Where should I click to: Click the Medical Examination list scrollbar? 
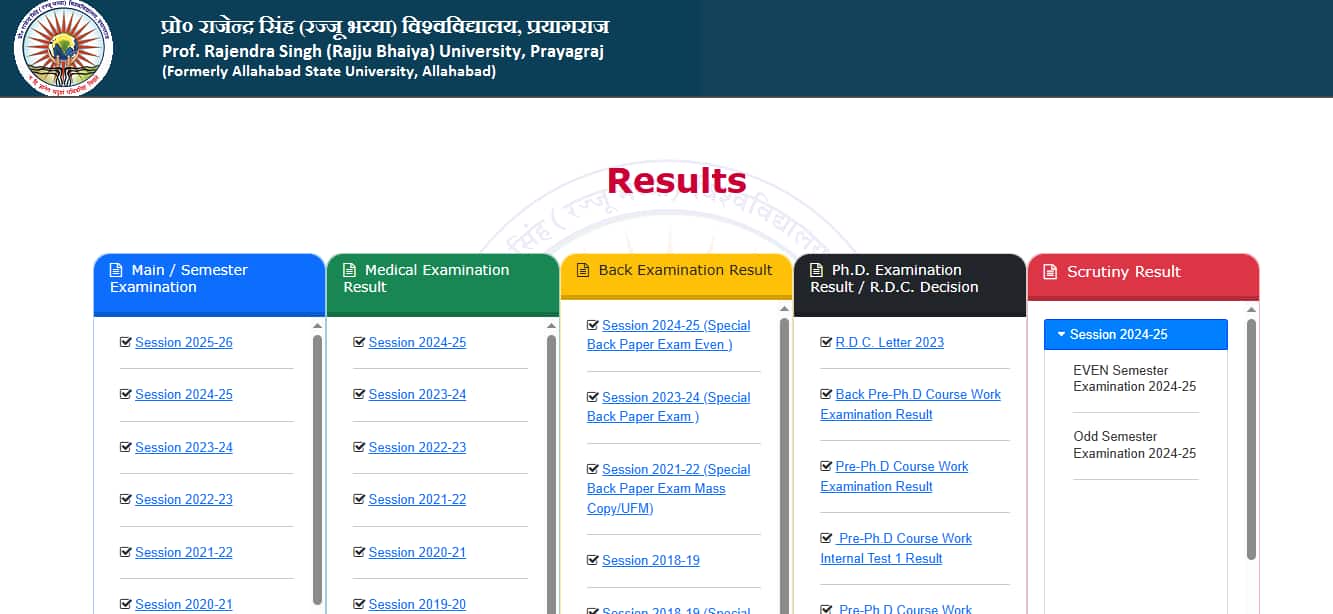551,470
